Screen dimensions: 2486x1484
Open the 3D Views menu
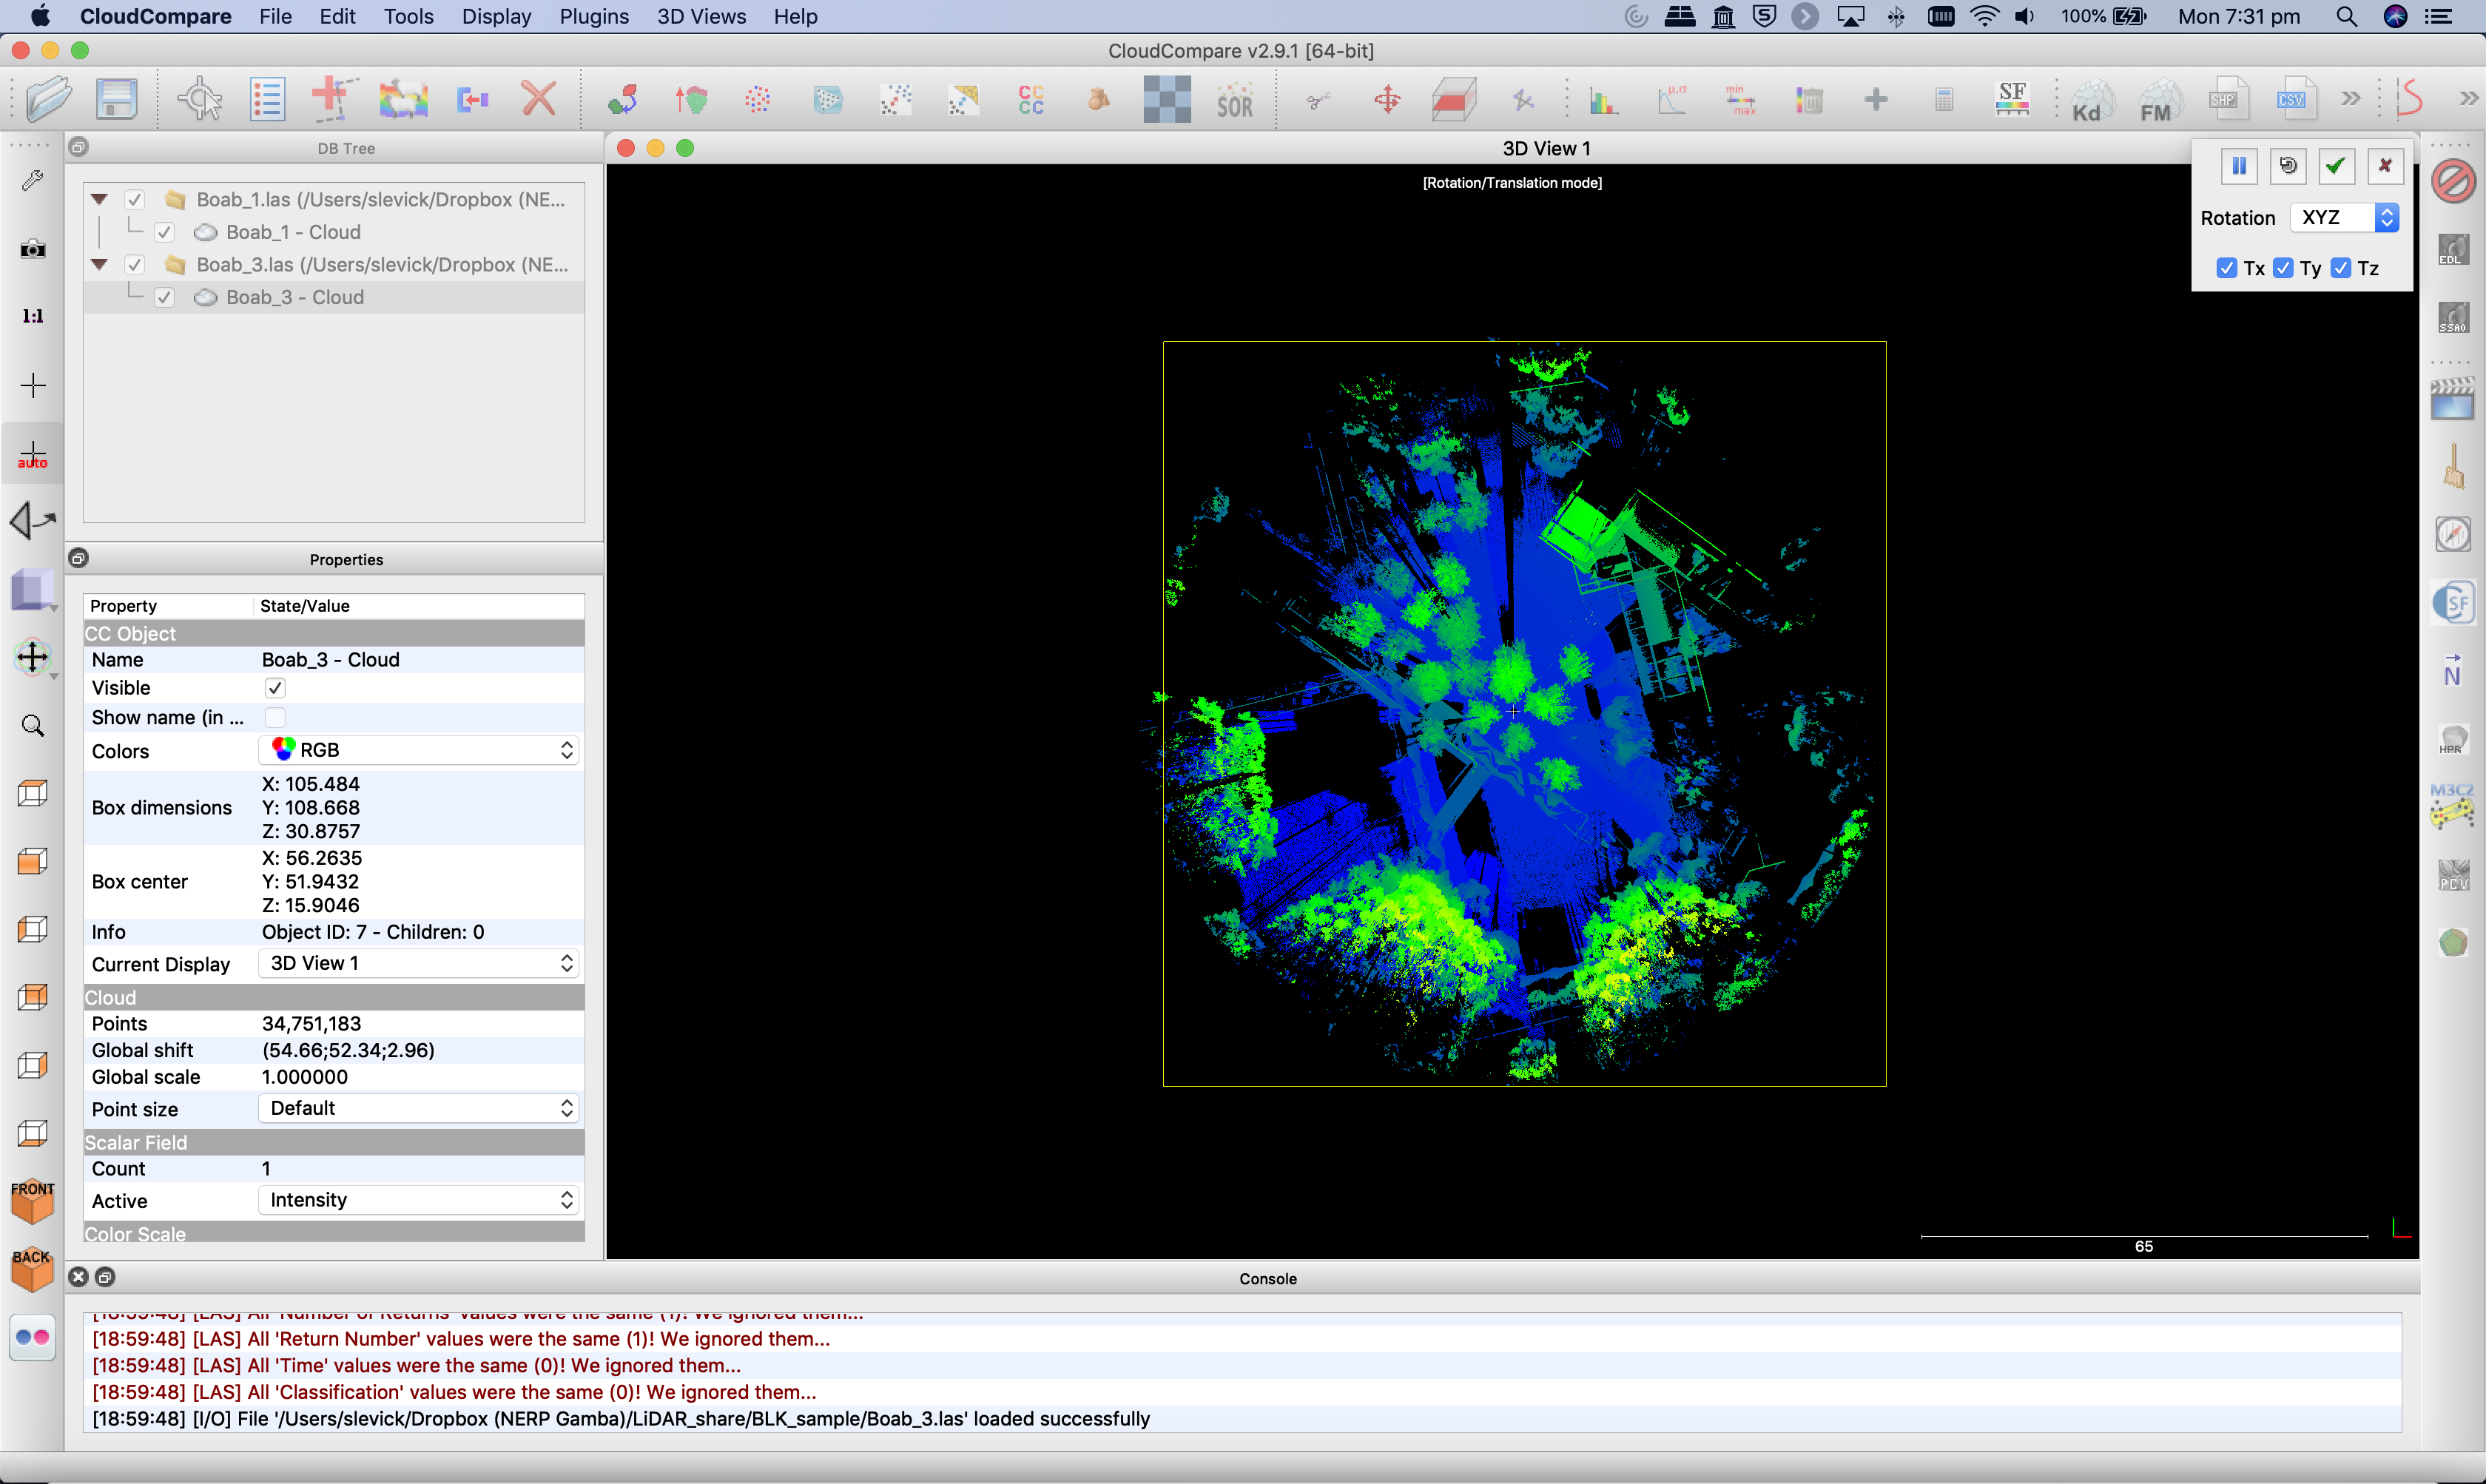[x=701, y=16]
